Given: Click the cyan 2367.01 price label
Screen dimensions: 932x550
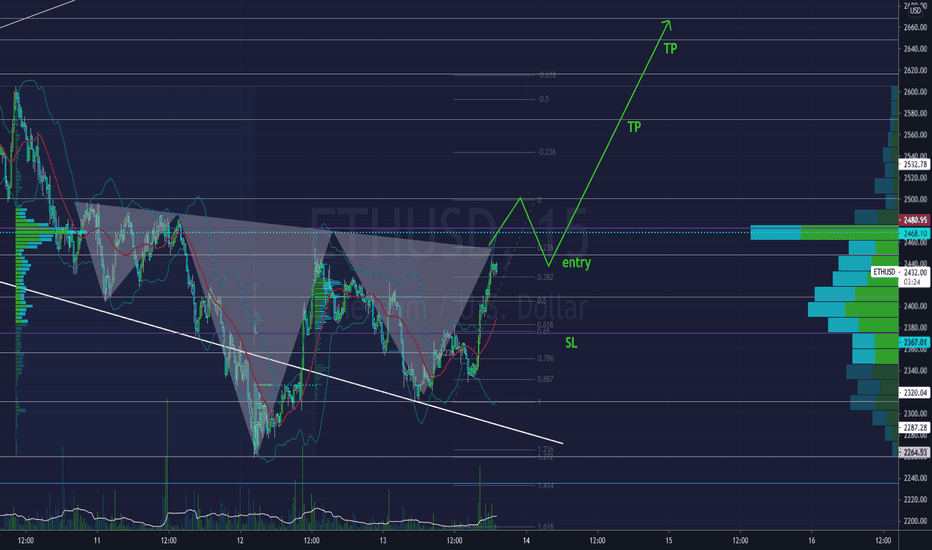Looking at the screenshot, I should tap(915, 342).
